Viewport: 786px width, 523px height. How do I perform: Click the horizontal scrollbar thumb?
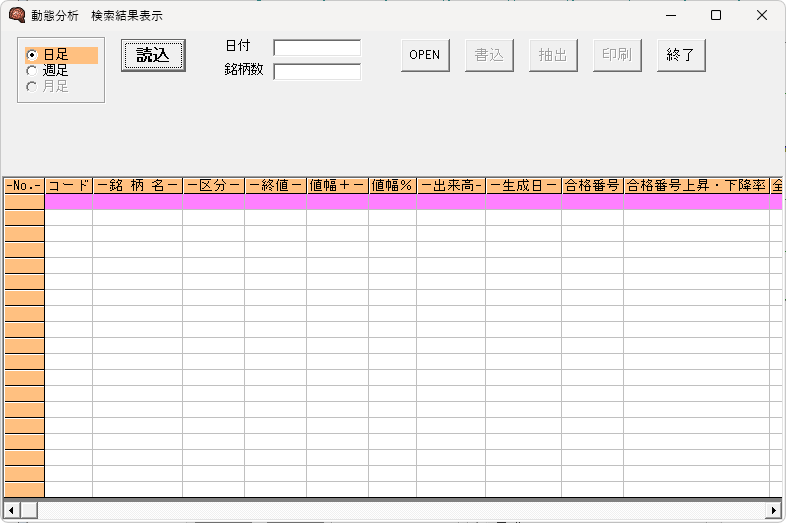pos(29,510)
